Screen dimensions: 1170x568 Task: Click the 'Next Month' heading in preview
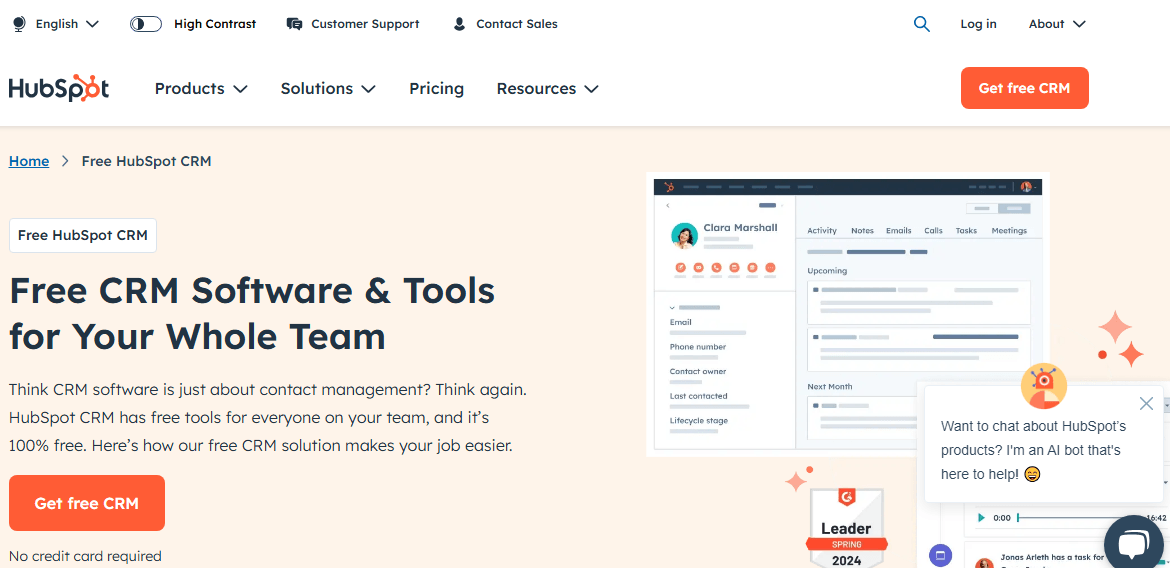click(x=830, y=387)
